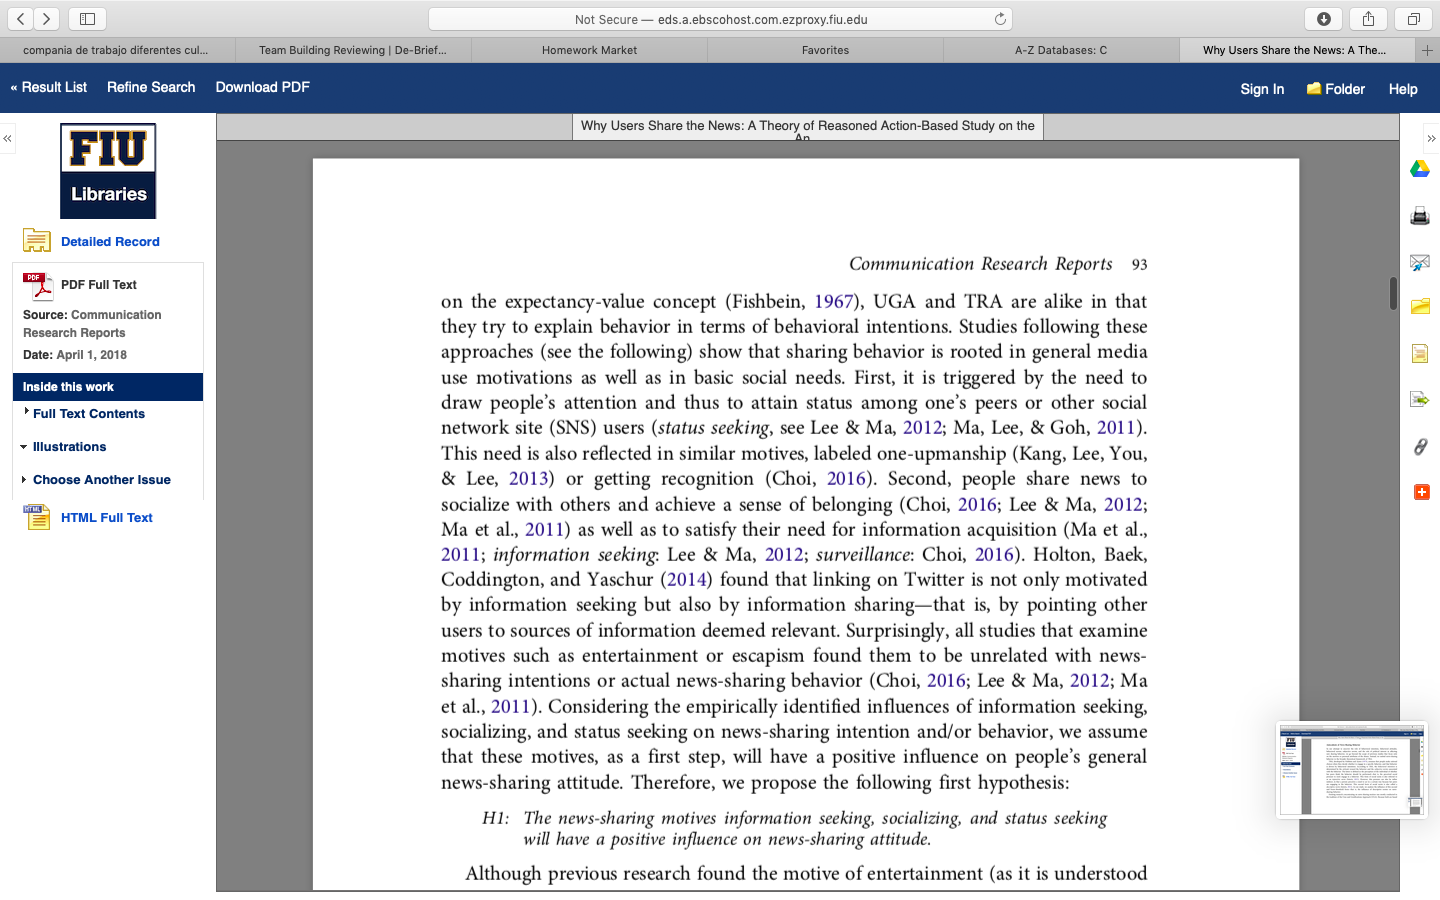Click the article title bar above PDF
The height and width of the screenshot is (900, 1440).
coord(807,126)
